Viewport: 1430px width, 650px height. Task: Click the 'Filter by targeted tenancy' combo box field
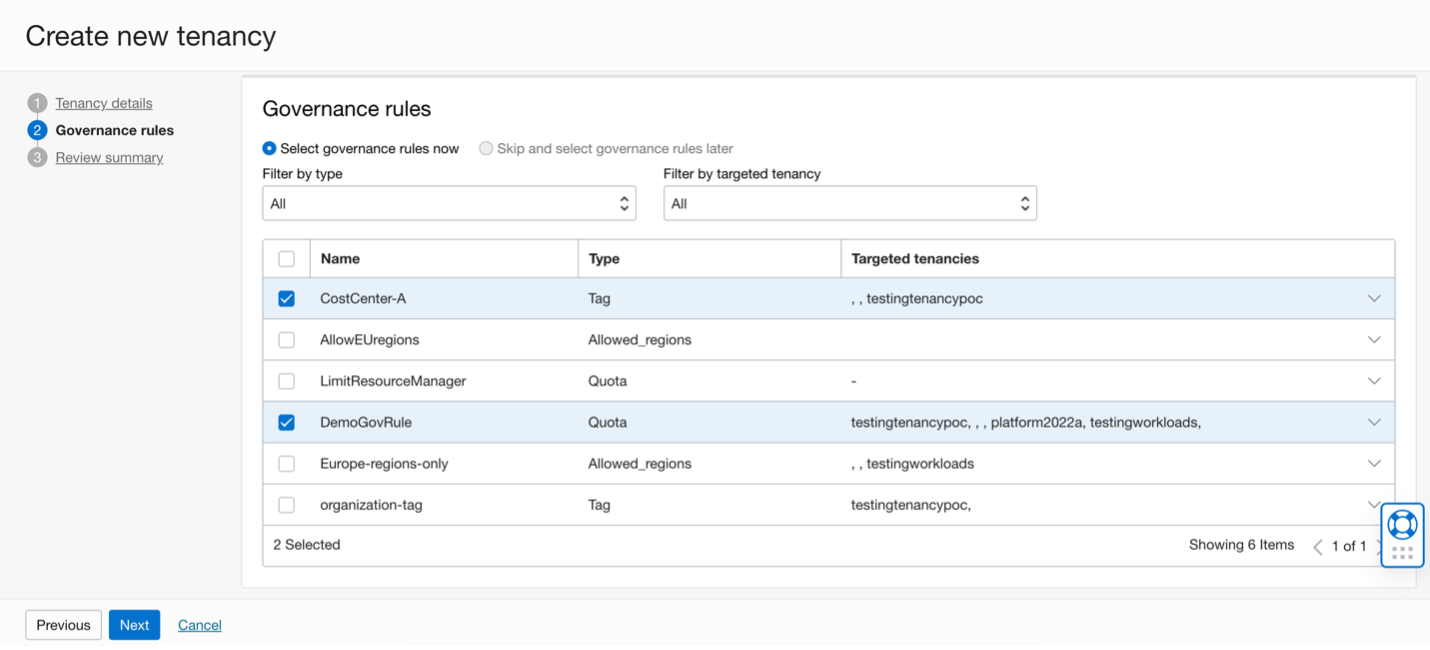point(850,202)
